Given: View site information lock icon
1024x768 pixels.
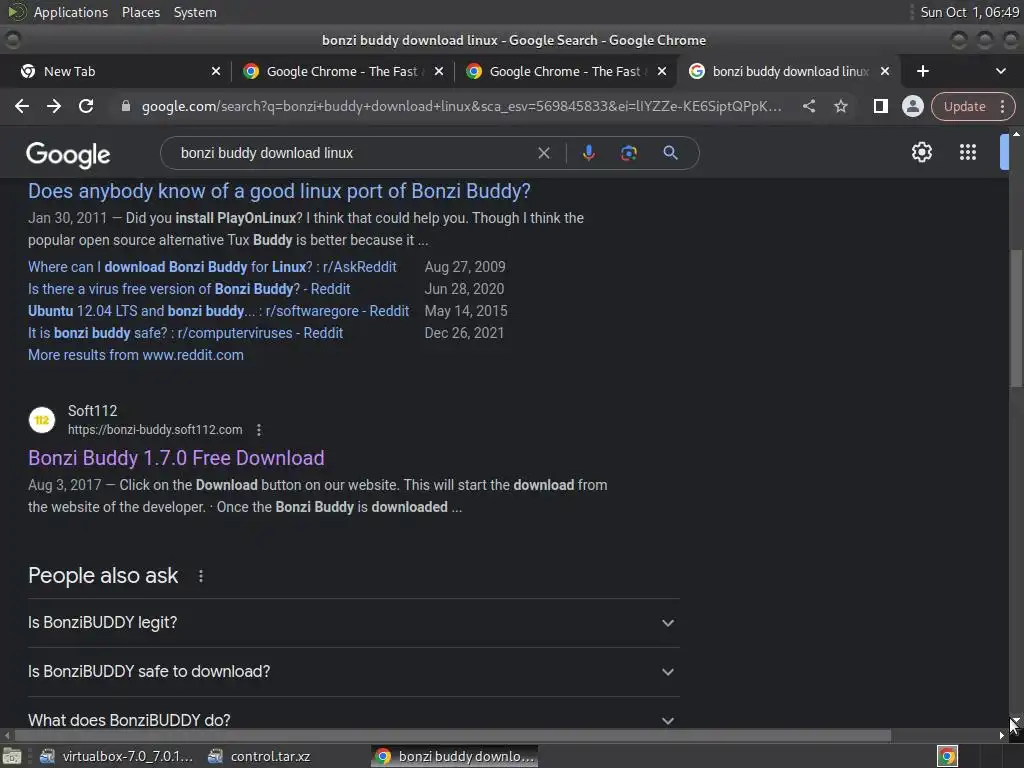Looking at the screenshot, I should pyautogui.click(x=125, y=106).
